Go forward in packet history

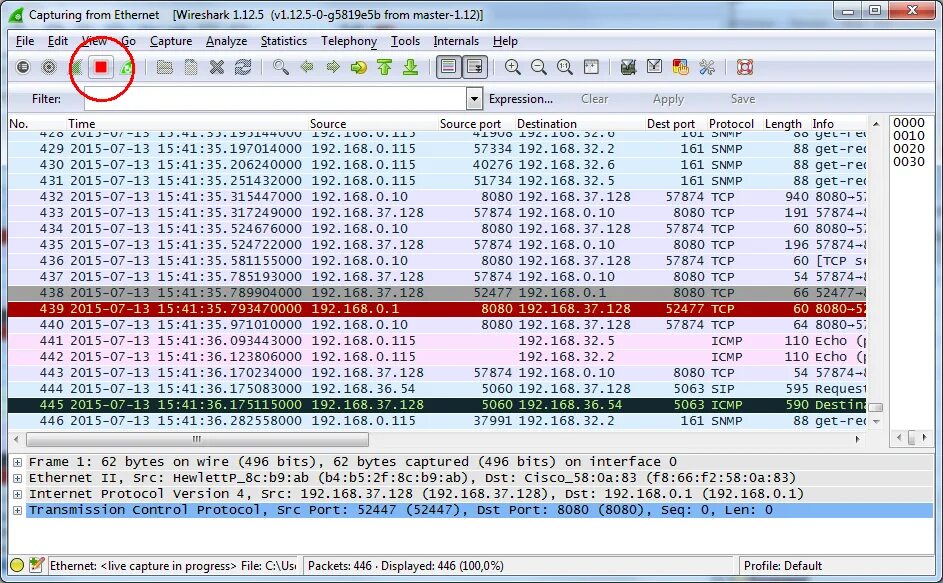[333, 67]
